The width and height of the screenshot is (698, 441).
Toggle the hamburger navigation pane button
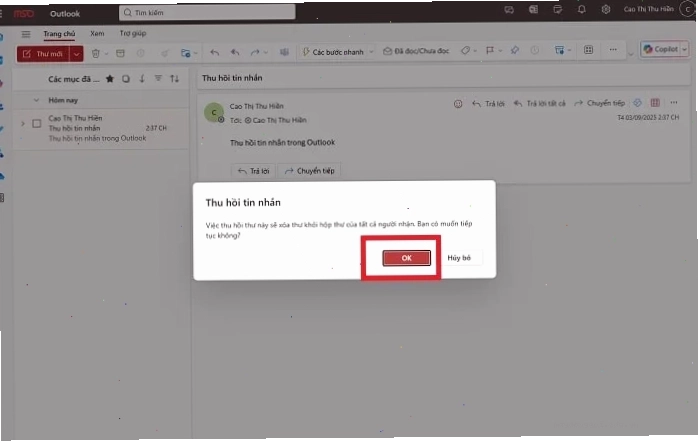pyautogui.click(x=26, y=34)
